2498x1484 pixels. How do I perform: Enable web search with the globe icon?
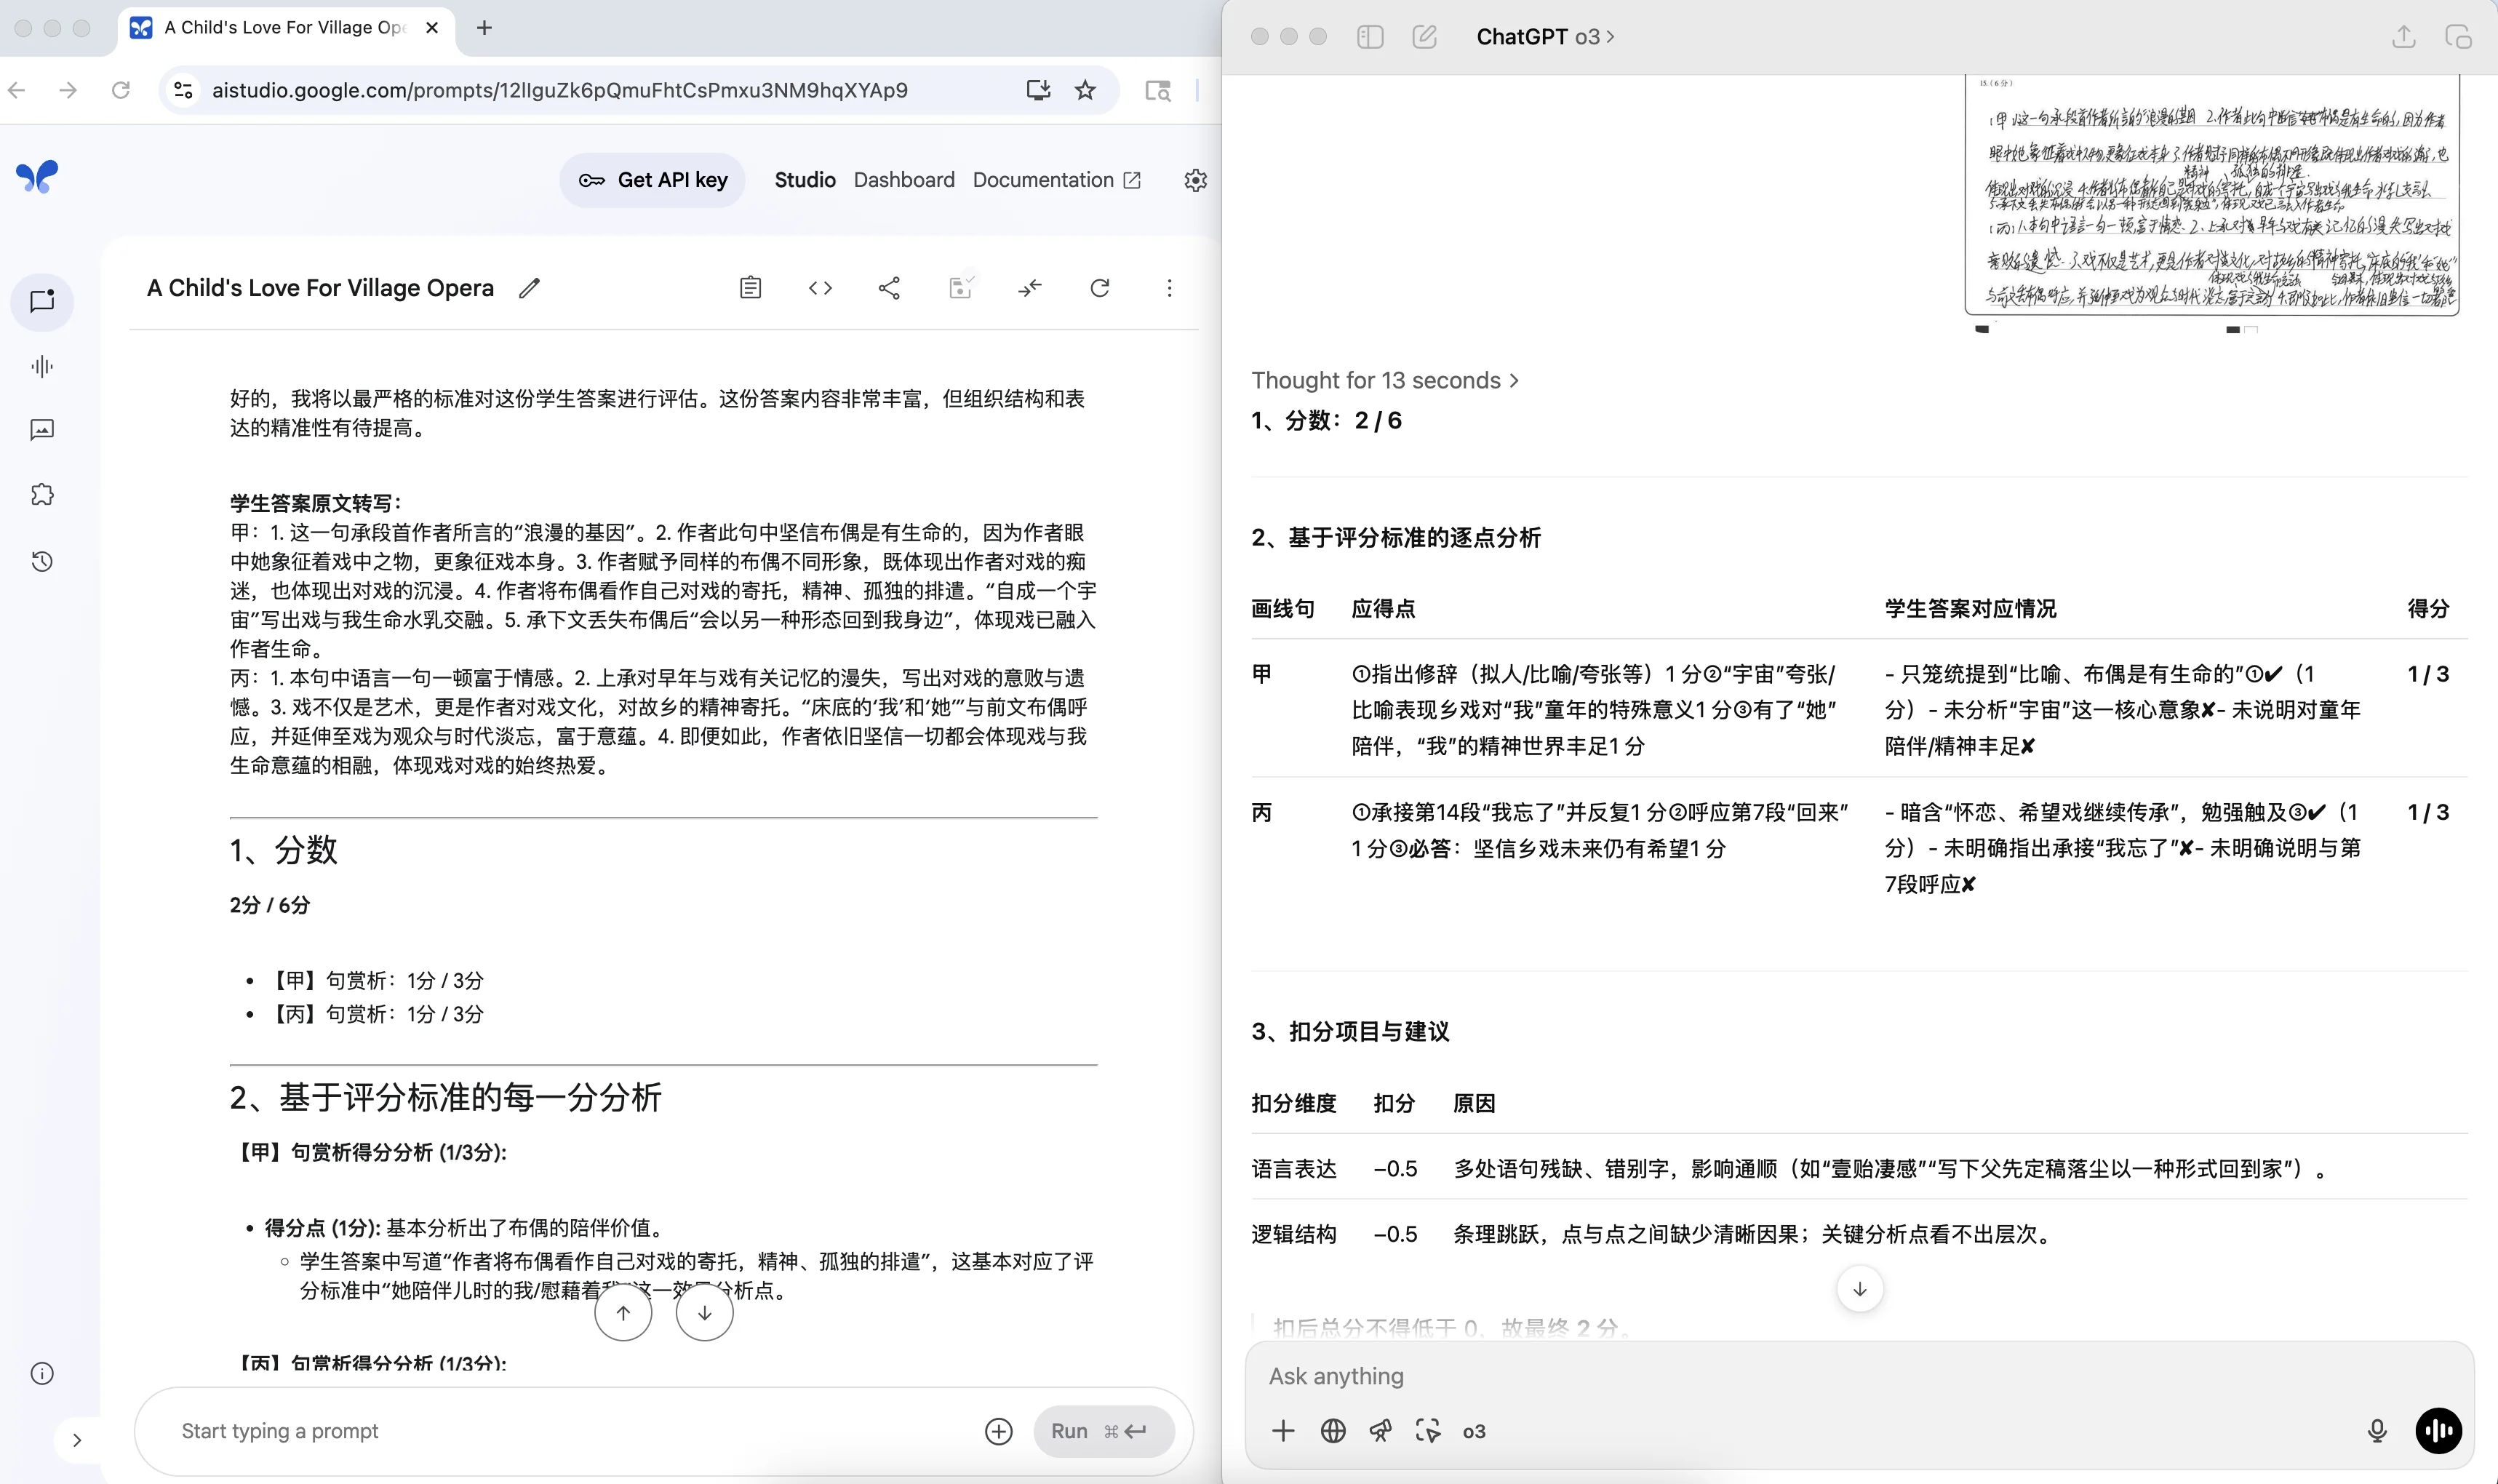(1332, 1431)
